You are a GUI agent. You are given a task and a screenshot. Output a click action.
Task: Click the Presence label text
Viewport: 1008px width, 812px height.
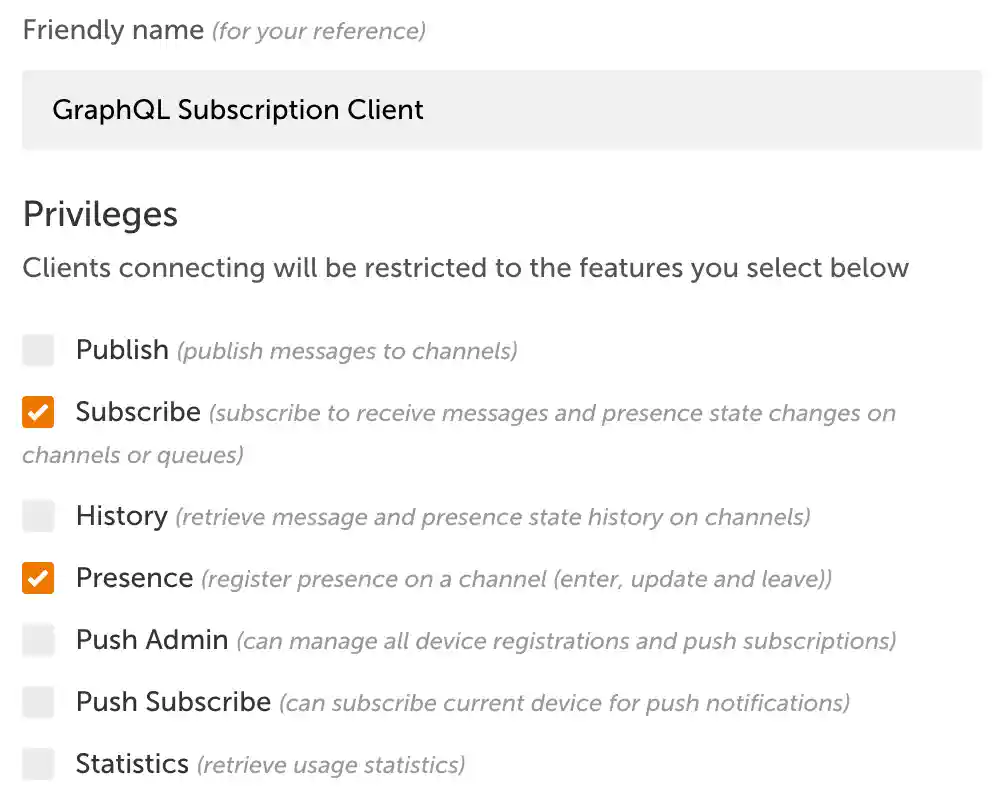(x=134, y=578)
